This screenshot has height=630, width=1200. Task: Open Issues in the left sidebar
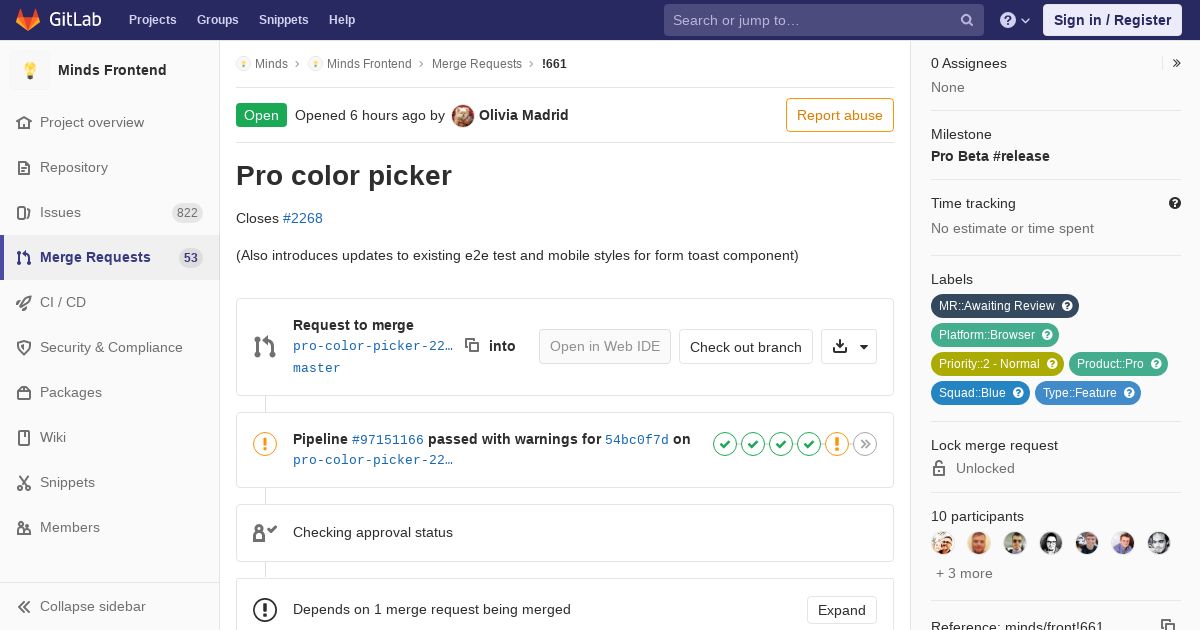pyautogui.click(x=60, y=212)
